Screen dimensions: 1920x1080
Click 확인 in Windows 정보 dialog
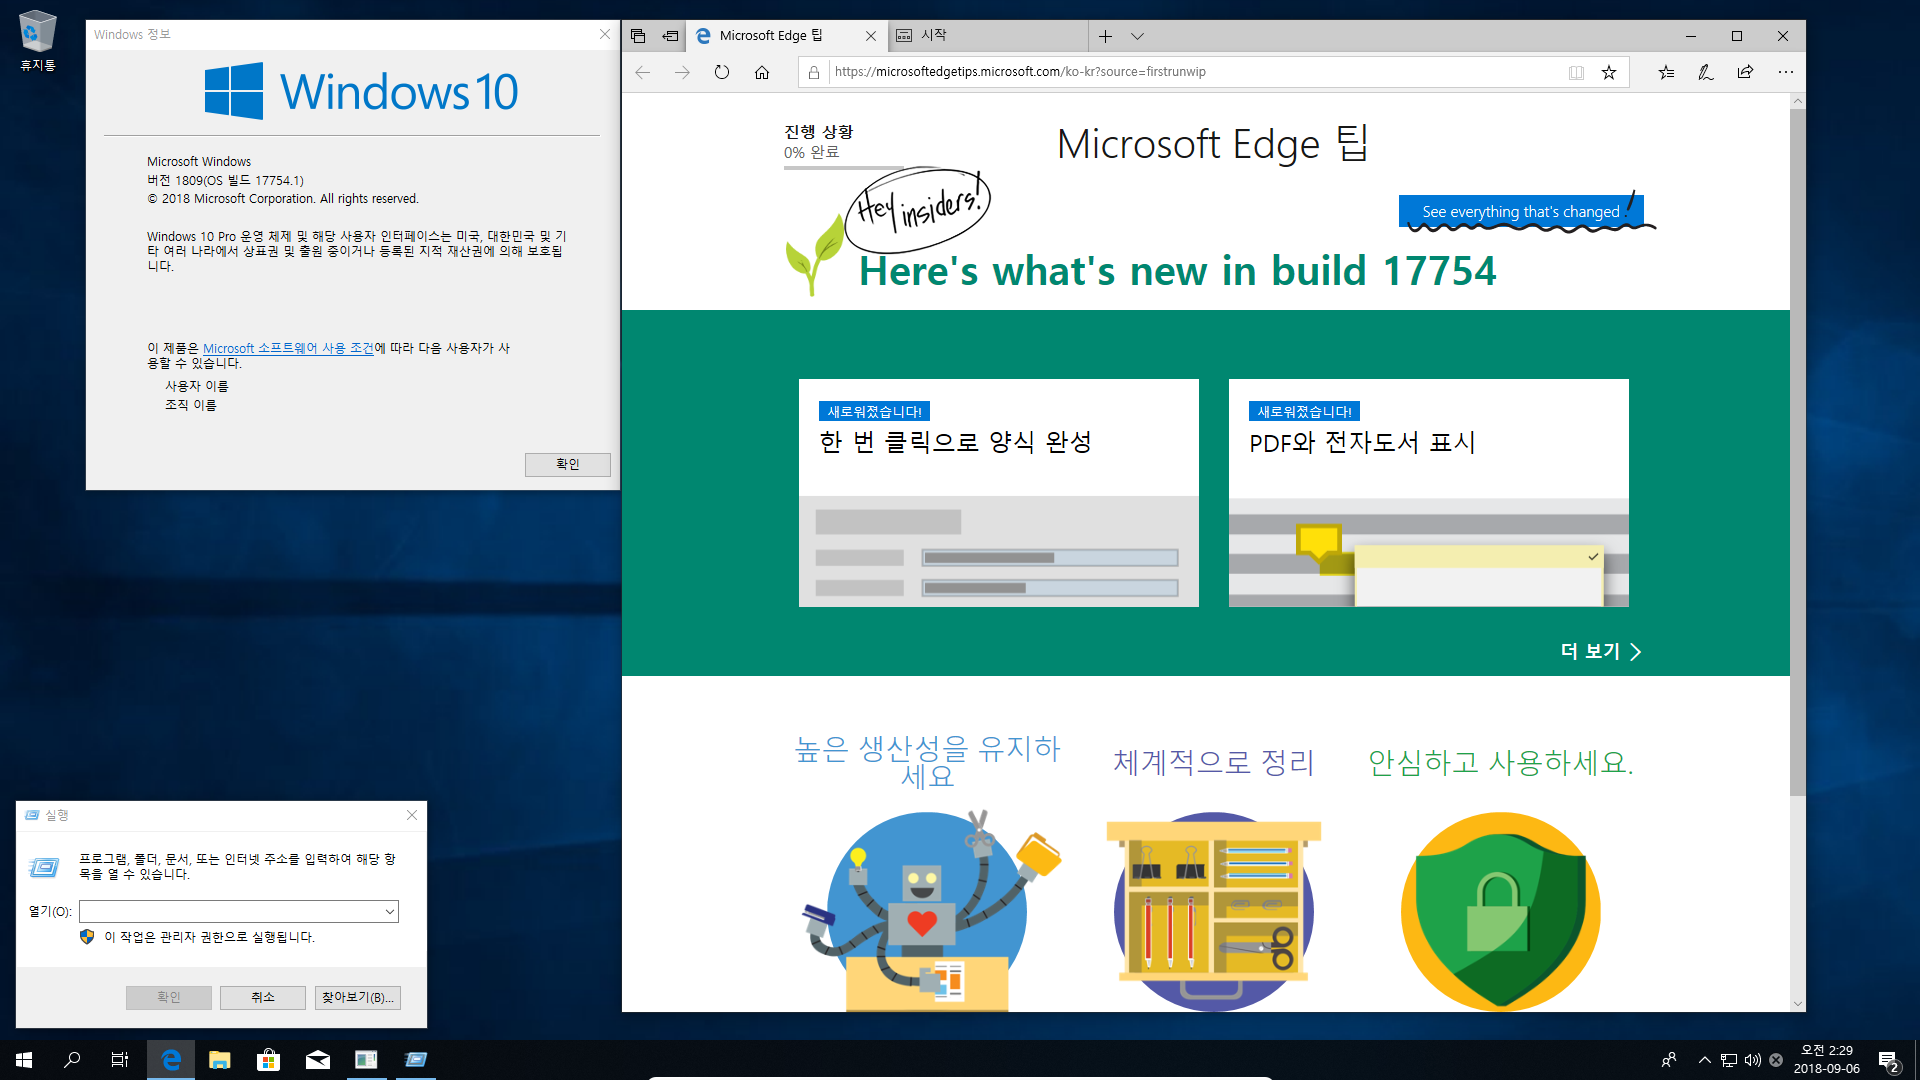[567, 464]
